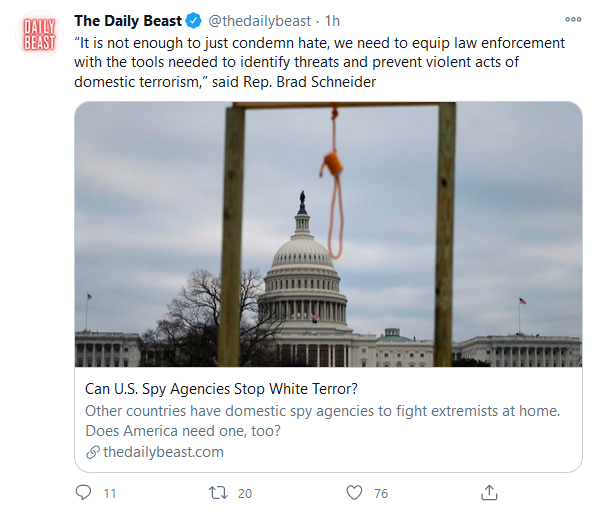Open the tweet's three-dot more menu

click(573, 19)
